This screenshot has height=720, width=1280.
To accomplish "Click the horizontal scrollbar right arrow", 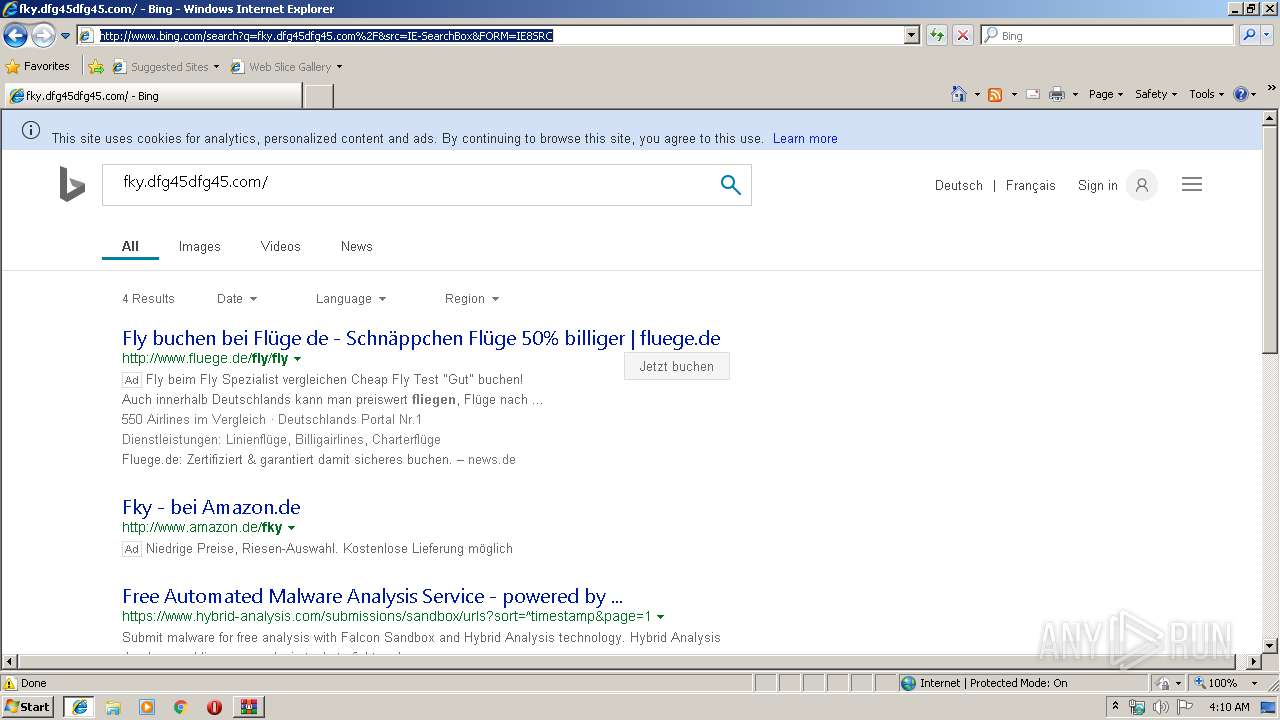I will pos(1254,662).
